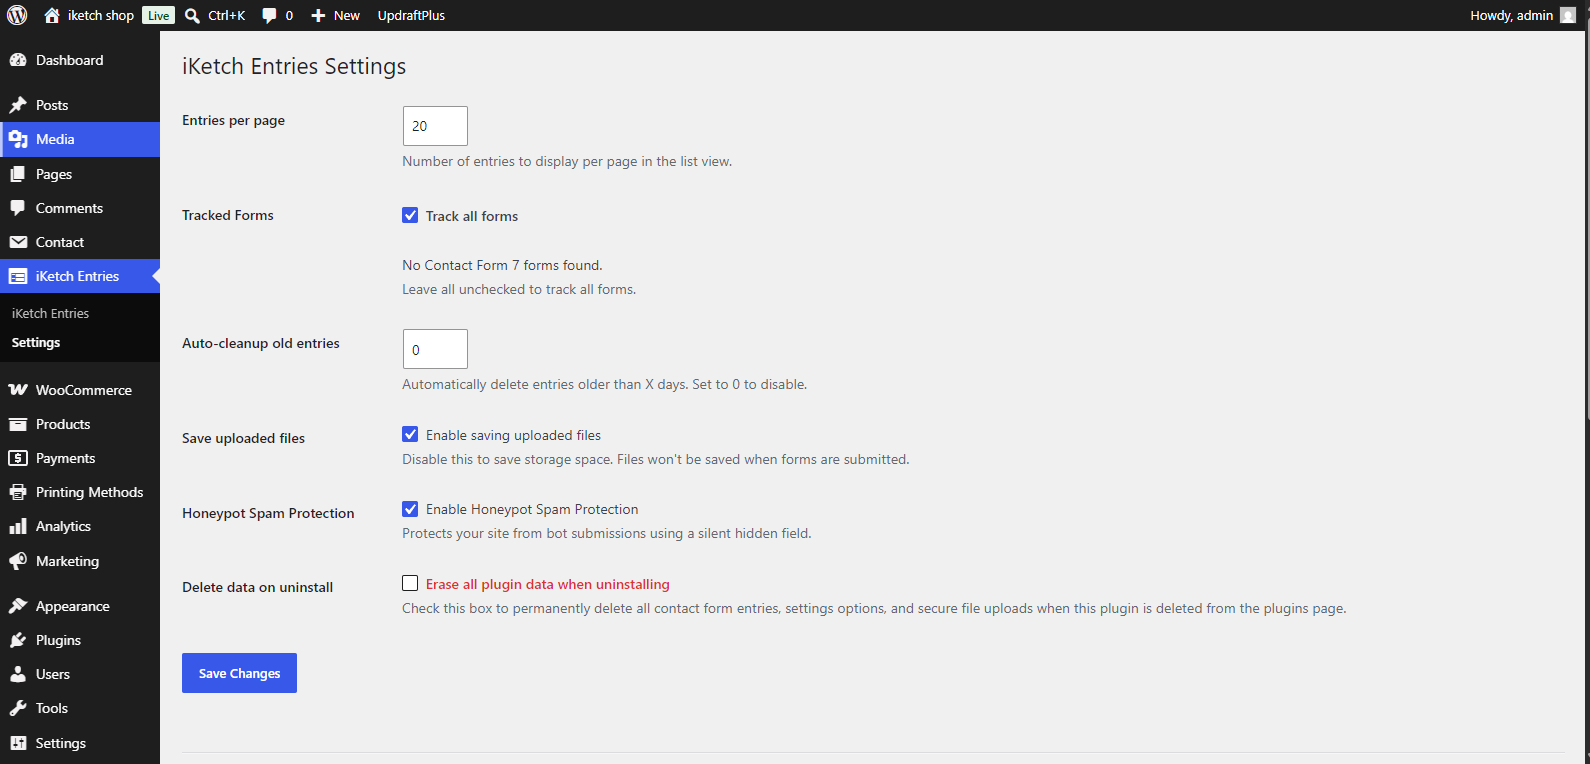Viewport: 1590px width, 764px height.
Task: Open the Dashboard menu item
Action: (x=80, y=60)
